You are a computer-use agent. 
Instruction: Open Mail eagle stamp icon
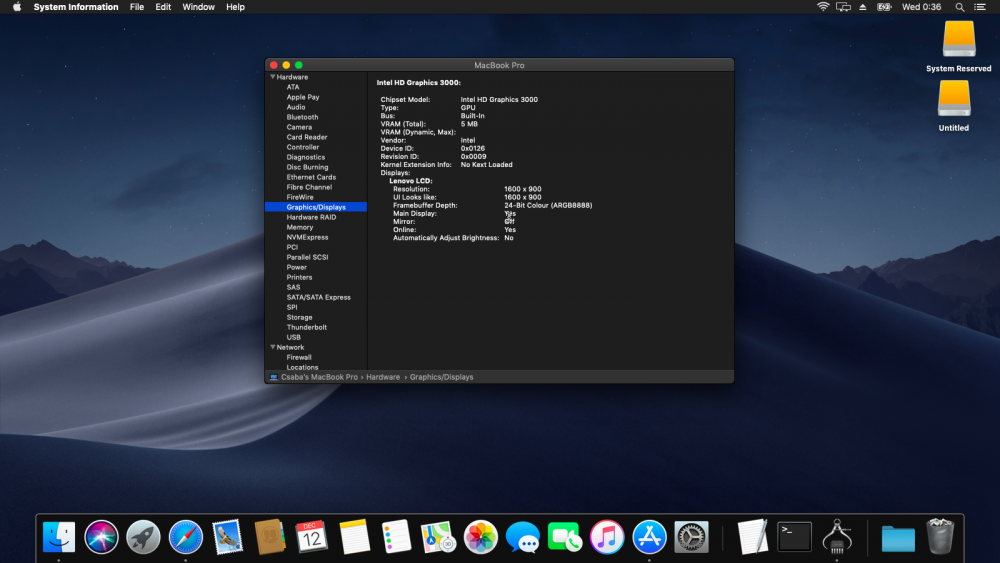[x=228, y=537]
